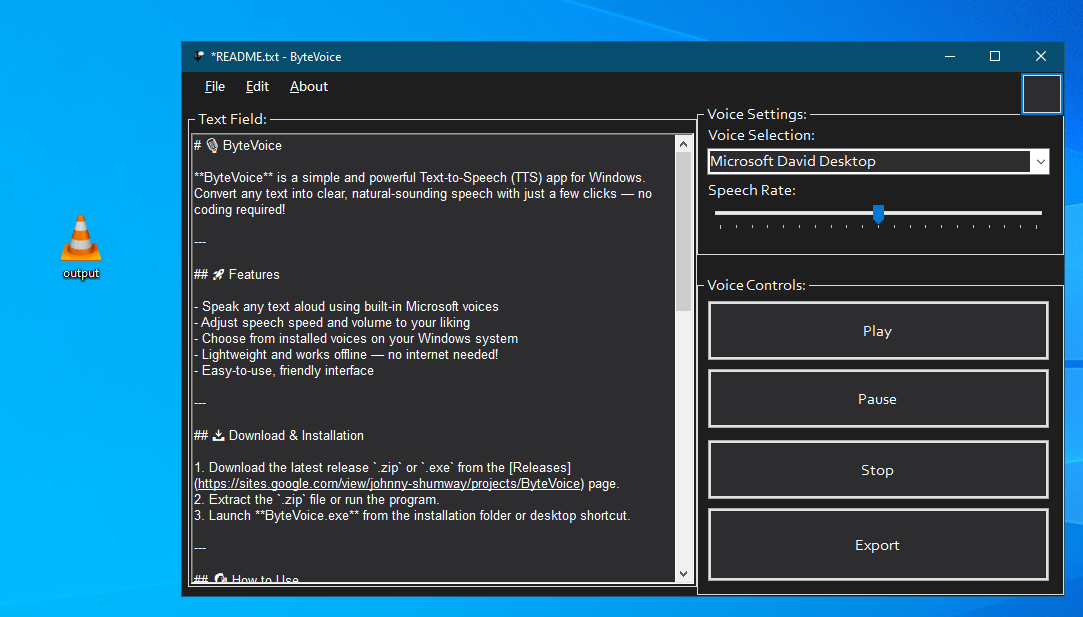Export the speech to audio file
The width and height of the screenshot is (1083, 617).
tap(878, 545)
